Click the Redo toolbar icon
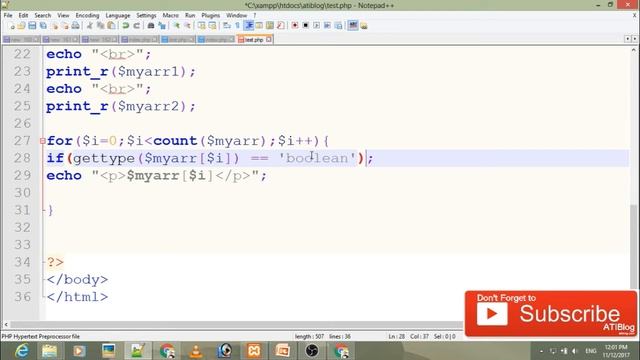Image resolution: width=640 pixels, height=360 pixels. 136,26
